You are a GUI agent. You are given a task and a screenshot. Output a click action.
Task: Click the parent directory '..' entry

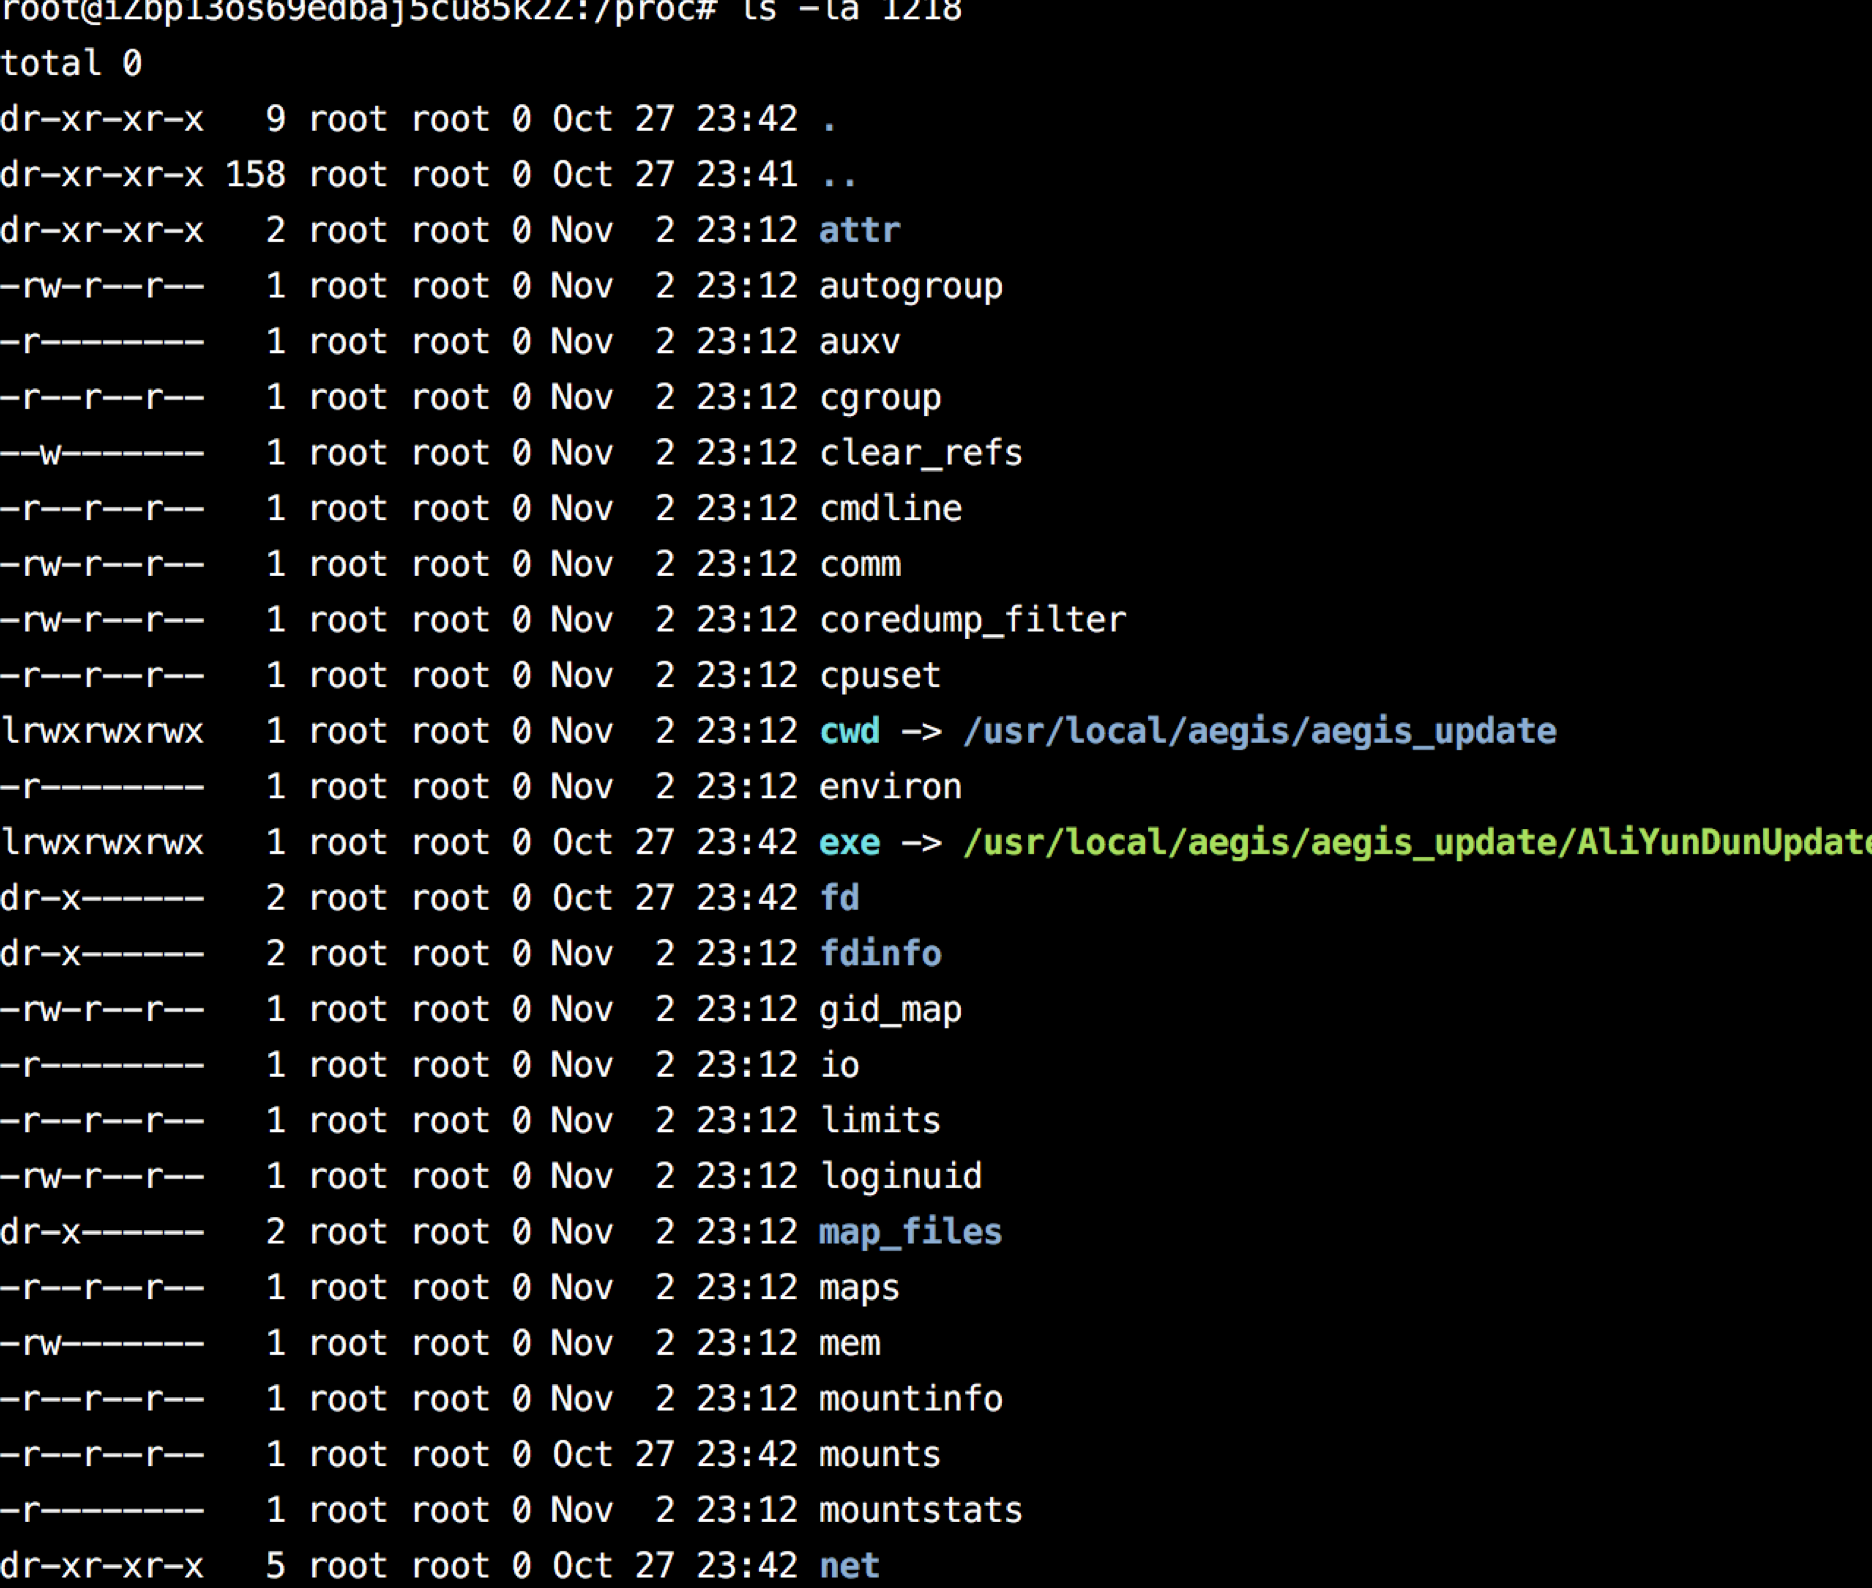coord(838,176)
